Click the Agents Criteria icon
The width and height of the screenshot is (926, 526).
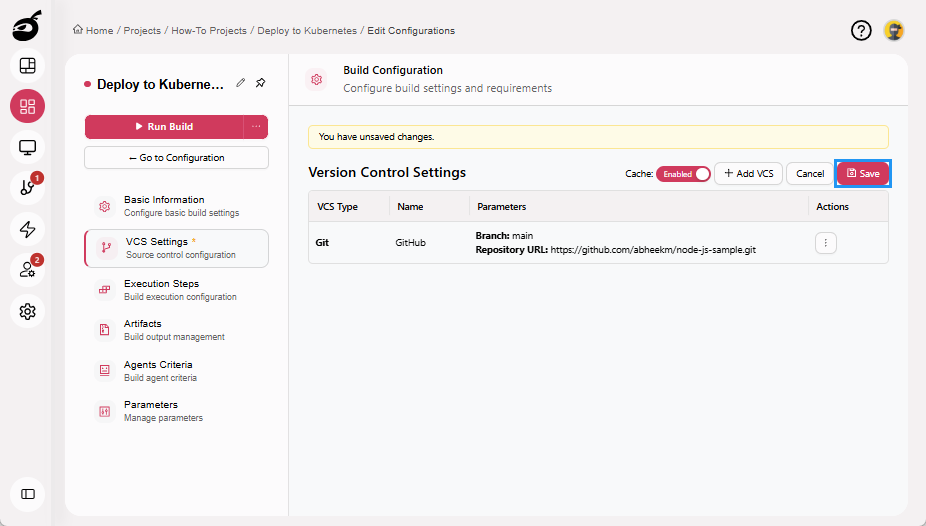click(x=105, y=370)
